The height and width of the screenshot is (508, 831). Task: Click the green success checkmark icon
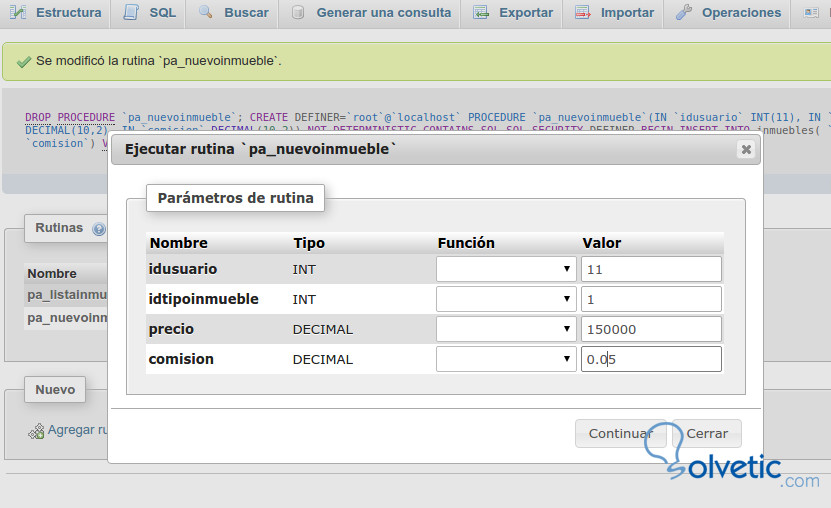tap(24, 62)
